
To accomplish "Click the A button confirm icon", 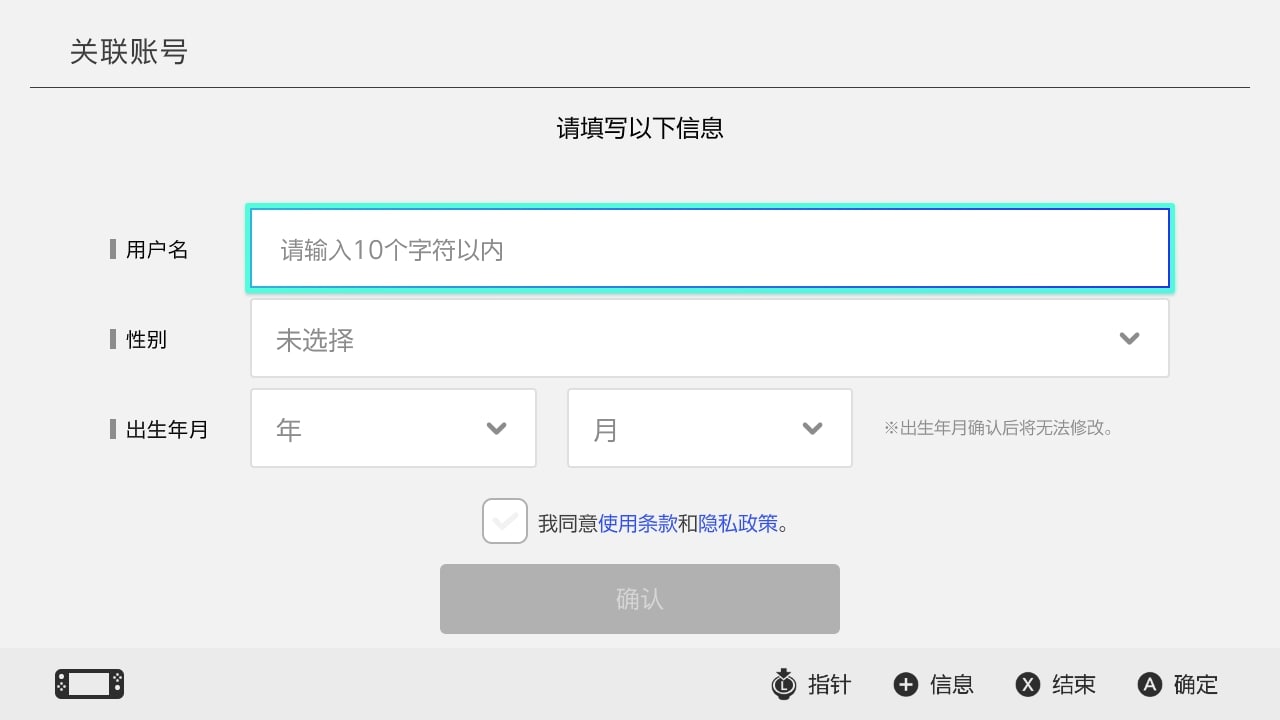I will (1150, 685).
